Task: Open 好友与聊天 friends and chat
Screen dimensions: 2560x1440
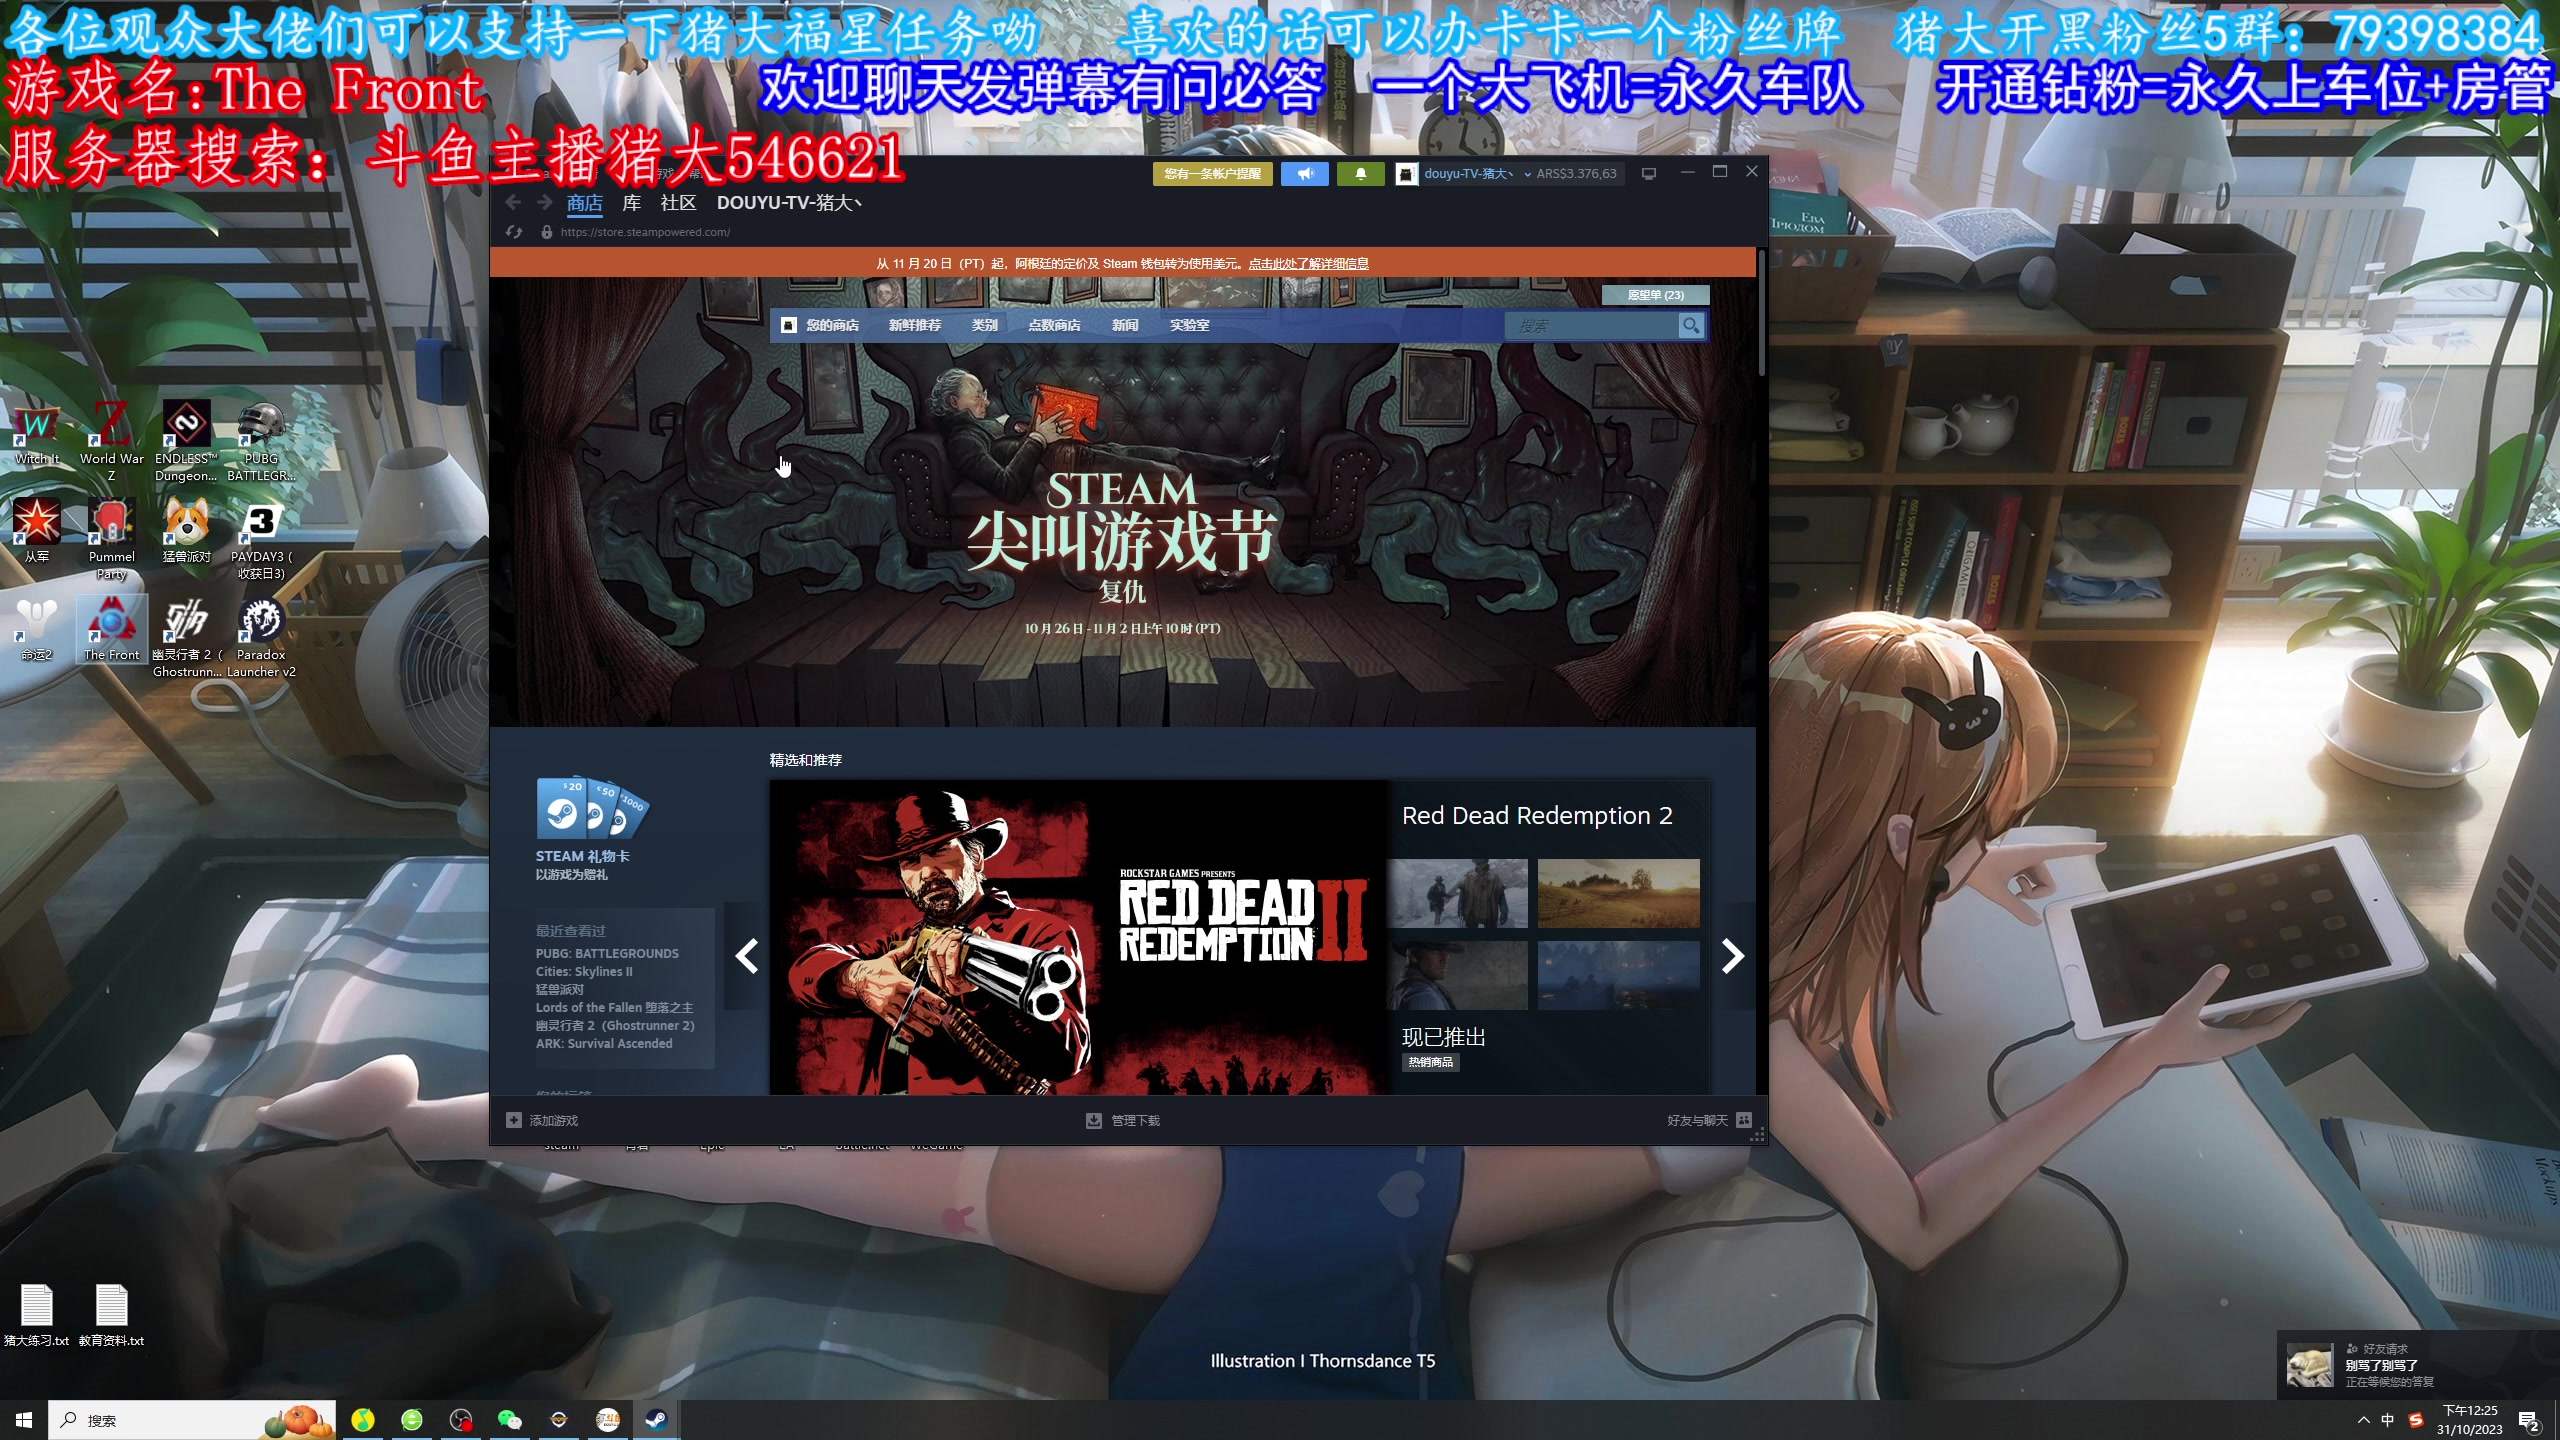Action: tap(1708, 1120)
